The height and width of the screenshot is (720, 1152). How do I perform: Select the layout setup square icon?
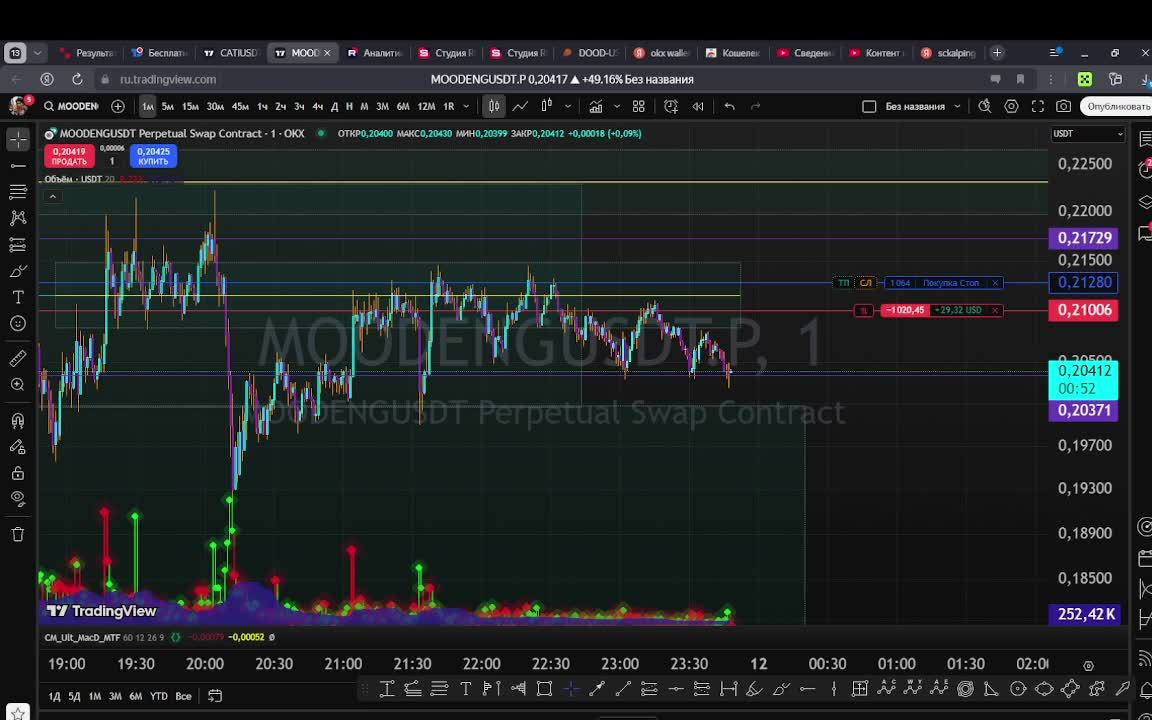point(868,107)
